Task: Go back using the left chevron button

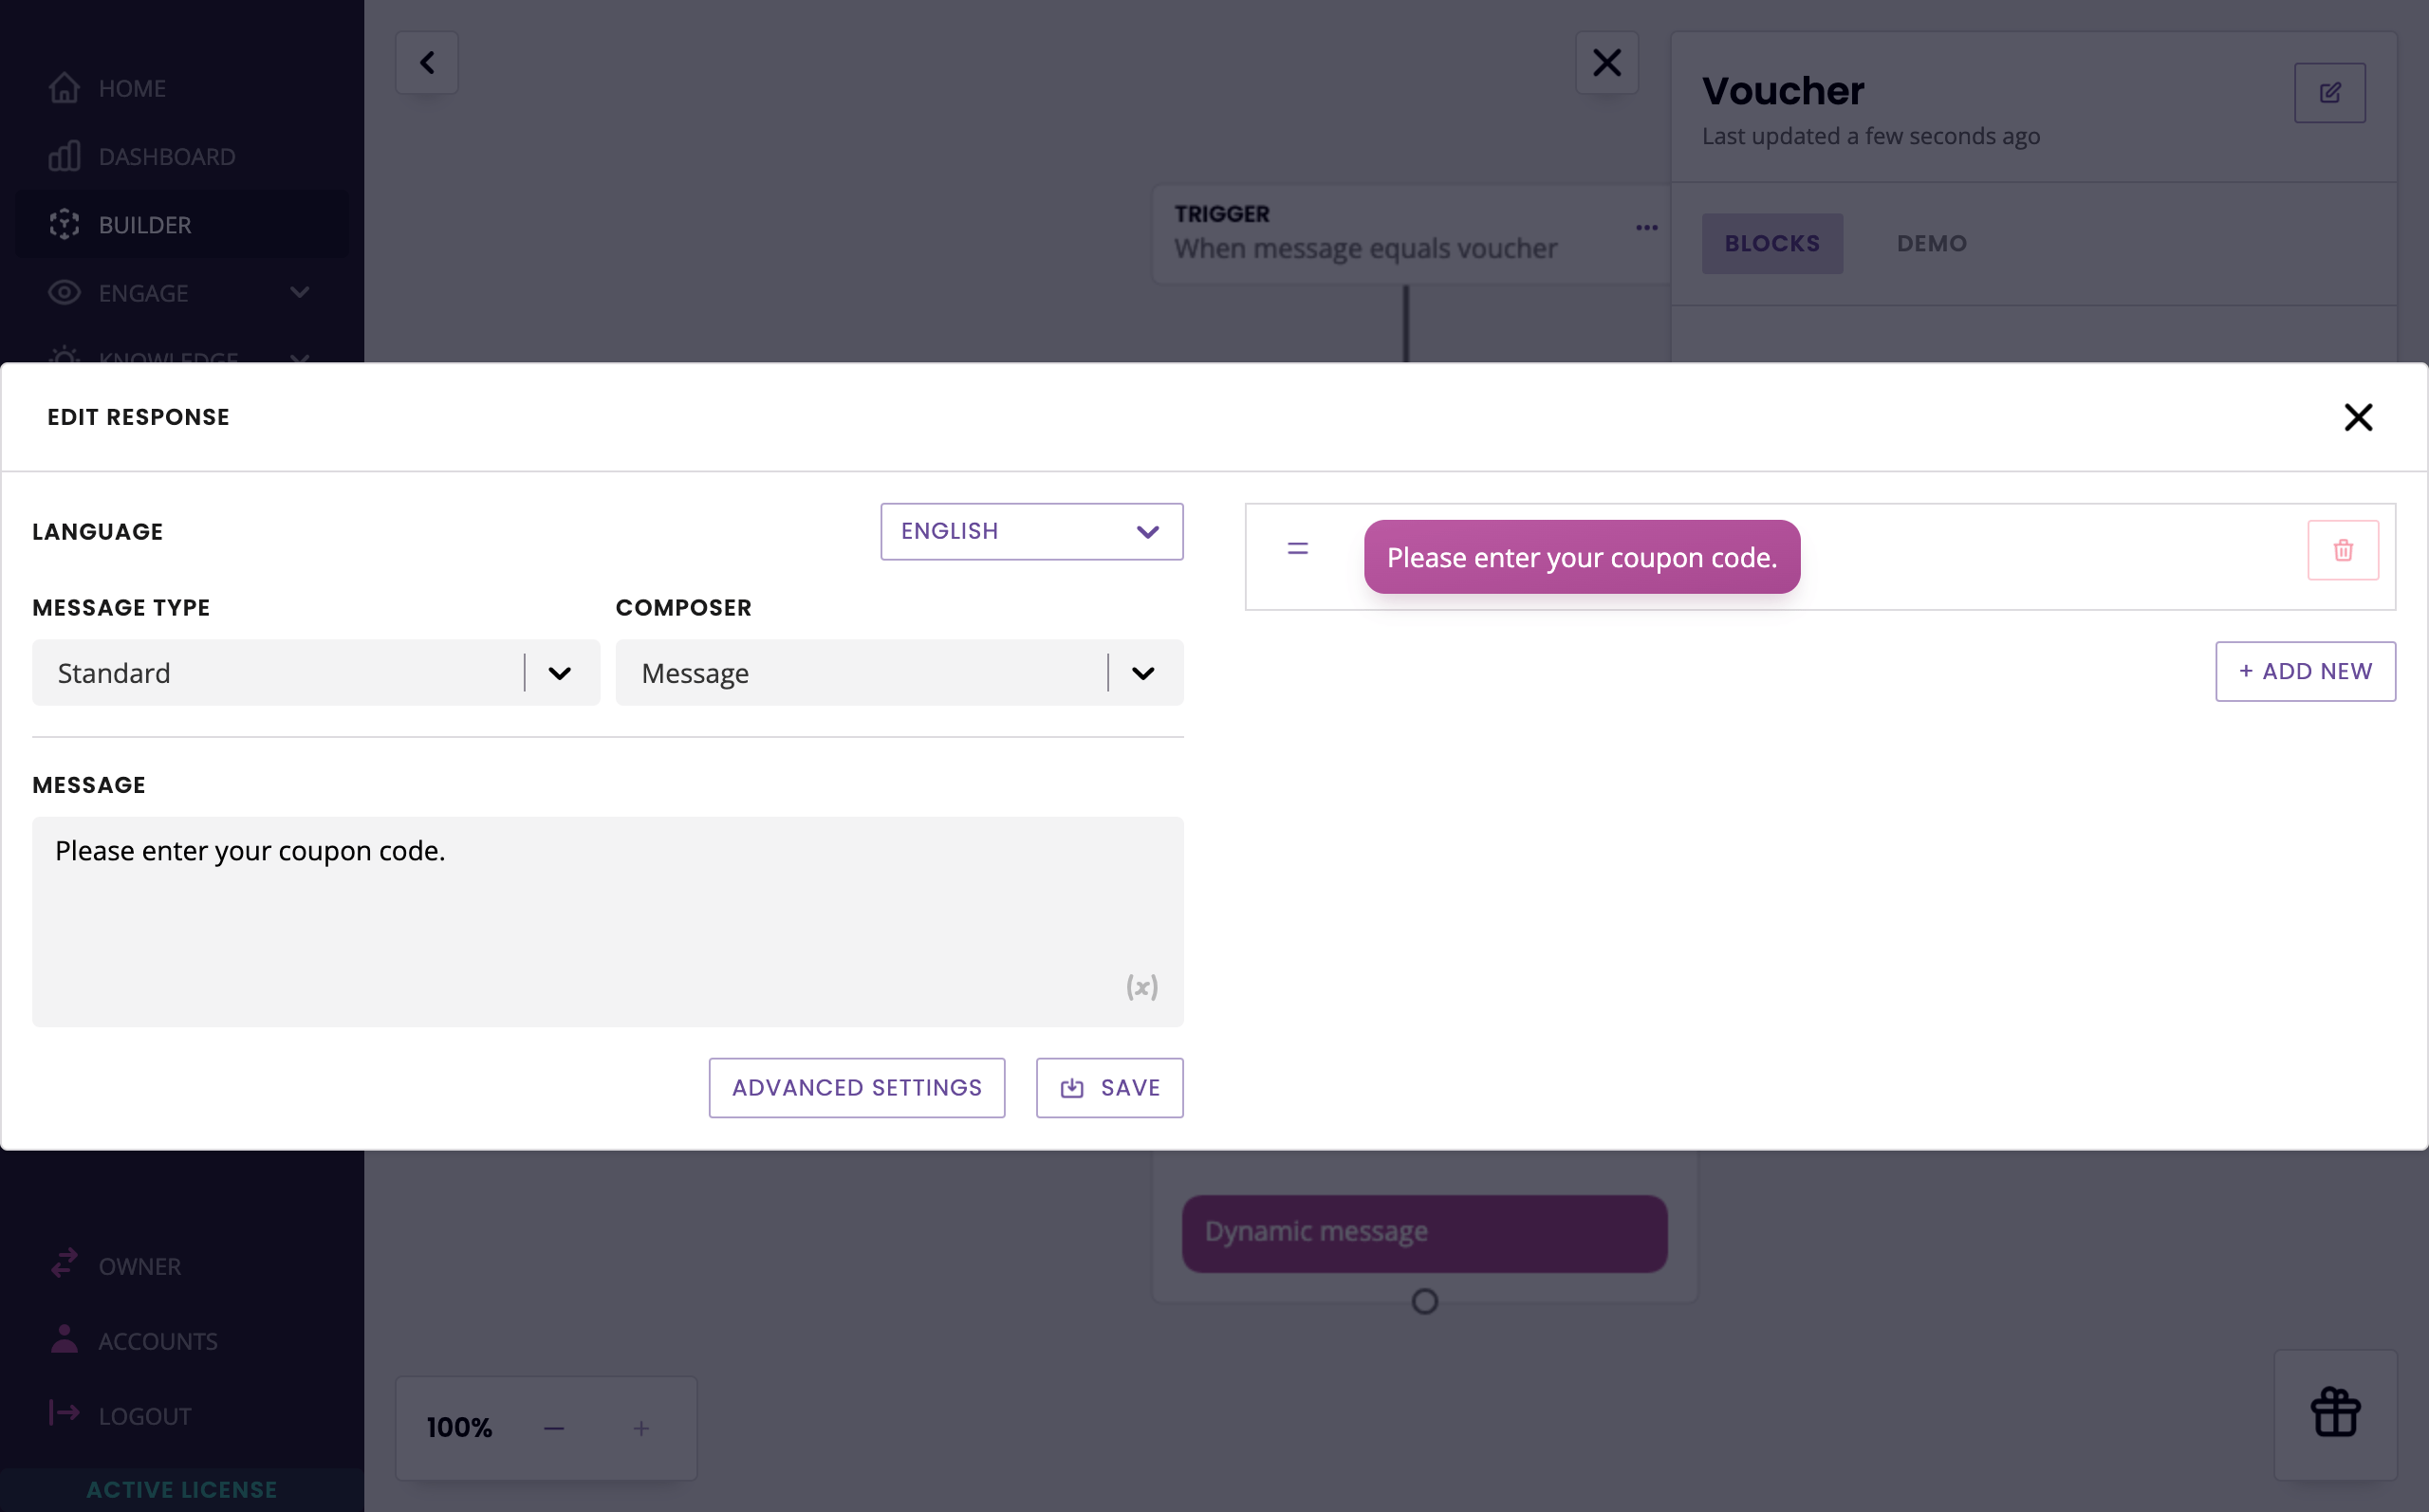Action: (427, 63)
